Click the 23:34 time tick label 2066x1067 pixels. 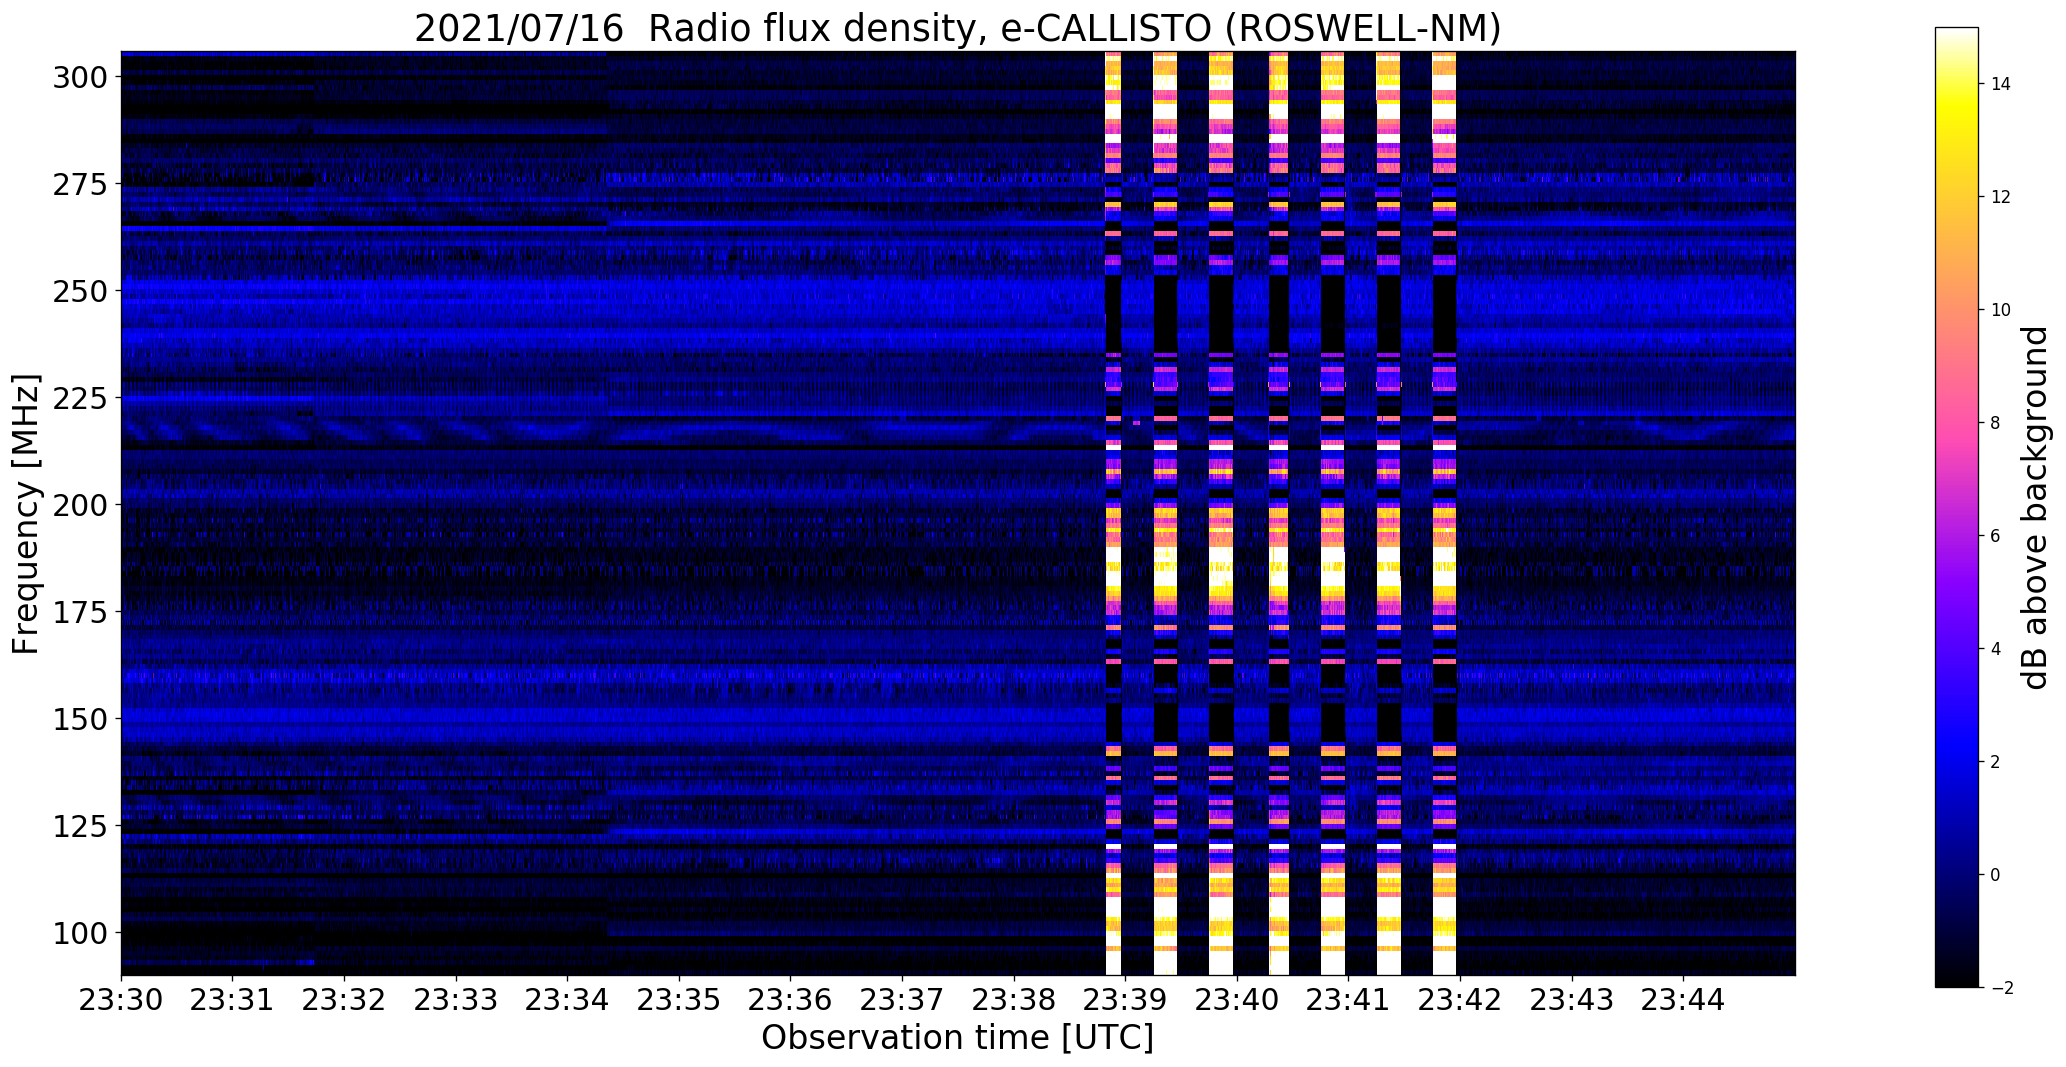[568, 1000]
